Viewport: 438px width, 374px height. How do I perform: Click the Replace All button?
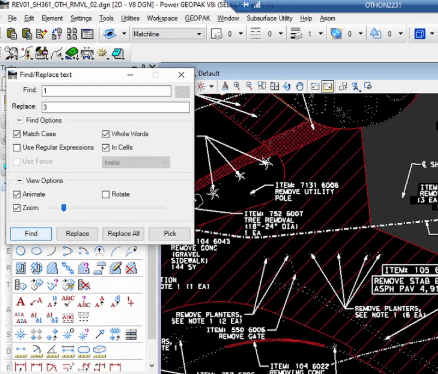click(123, 234)
